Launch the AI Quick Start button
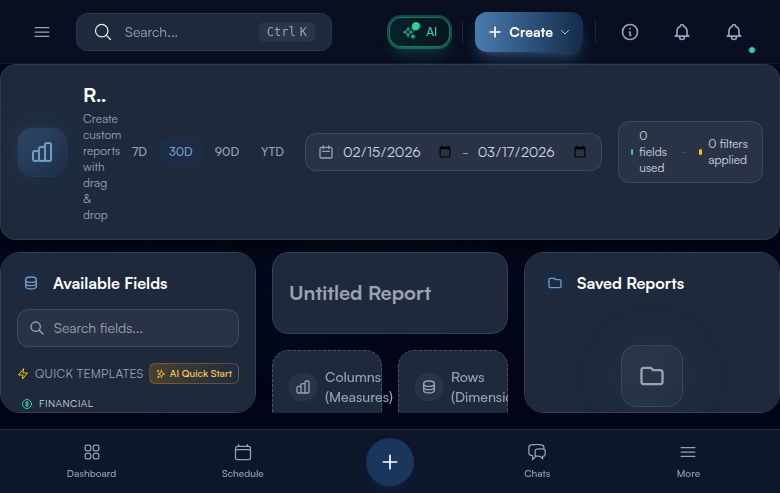780x493 pixels. (x=194, y=373)
